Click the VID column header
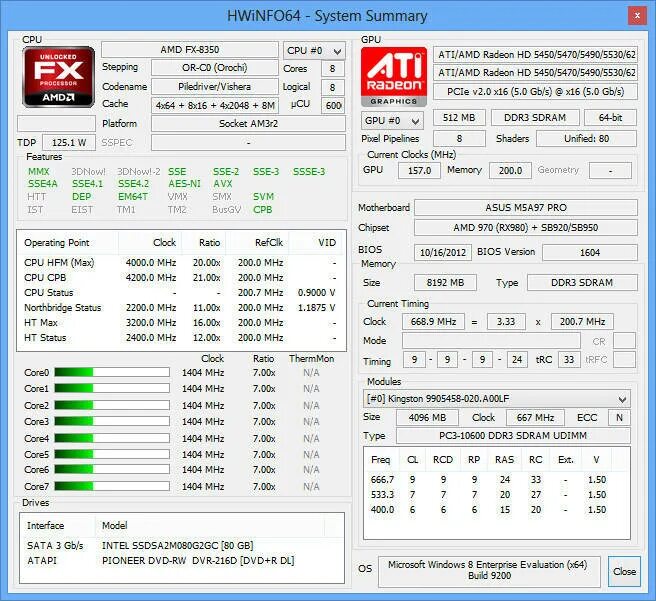 click(317, 243)
